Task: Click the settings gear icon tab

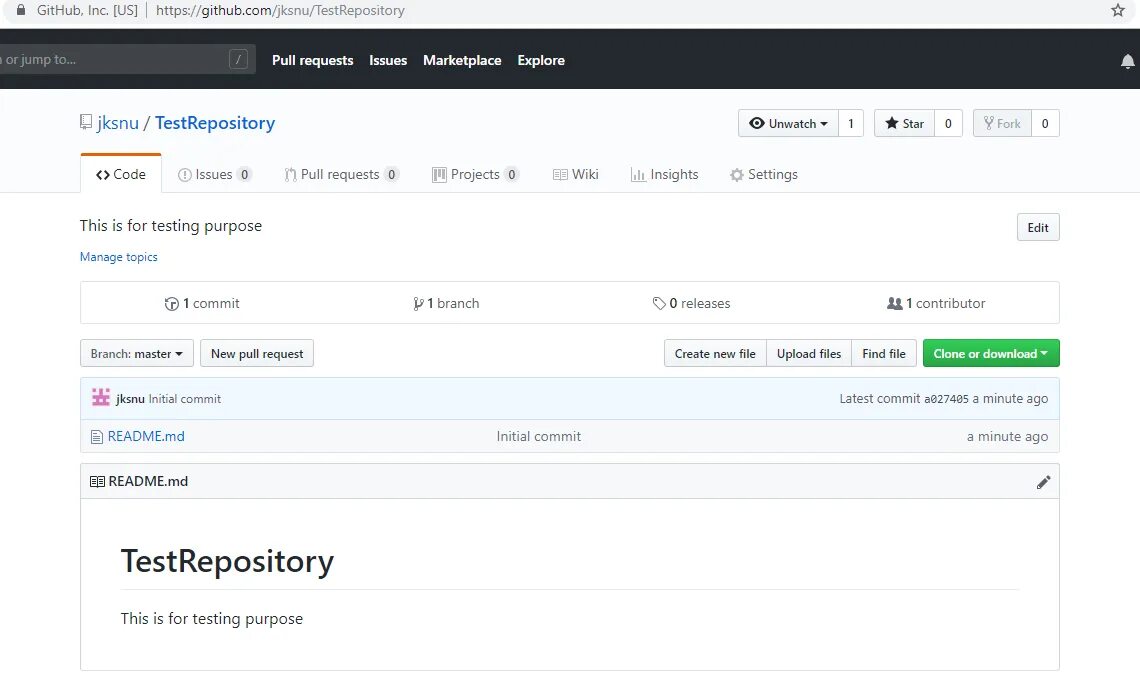Action: [736, 175]
